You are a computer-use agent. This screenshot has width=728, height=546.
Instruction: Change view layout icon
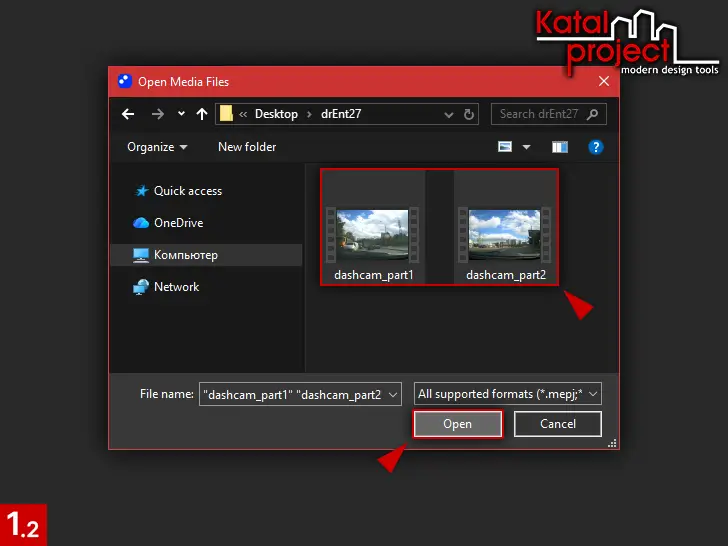(x=506, y=147)
